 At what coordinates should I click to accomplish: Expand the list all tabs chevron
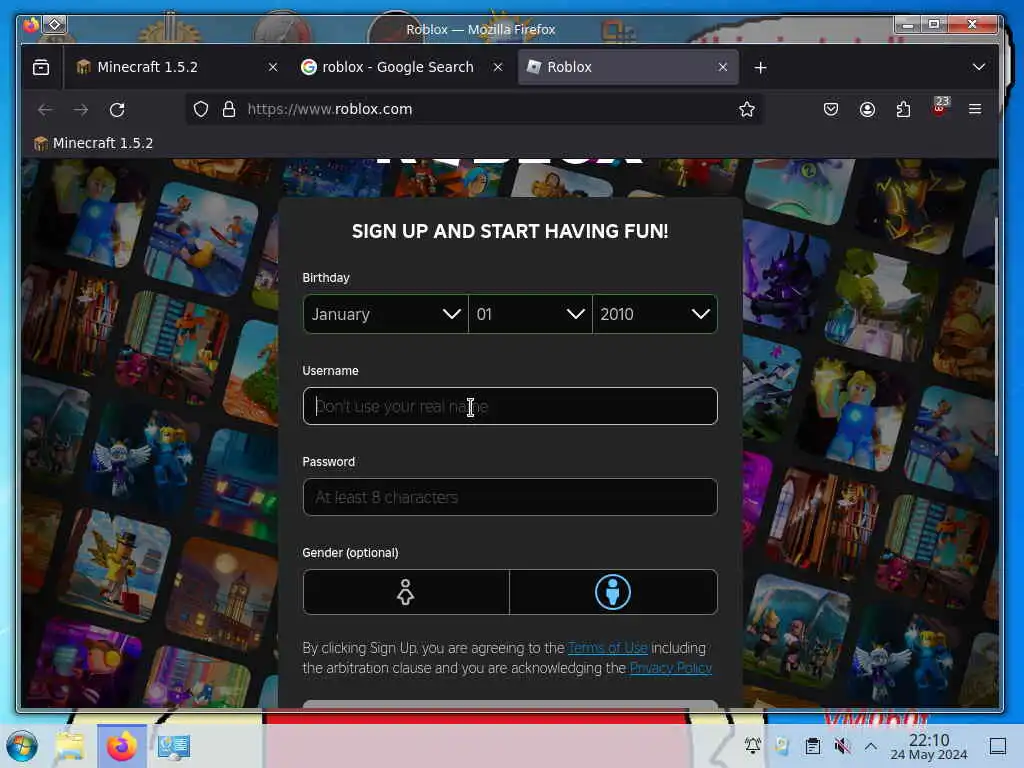pos(978,67)
